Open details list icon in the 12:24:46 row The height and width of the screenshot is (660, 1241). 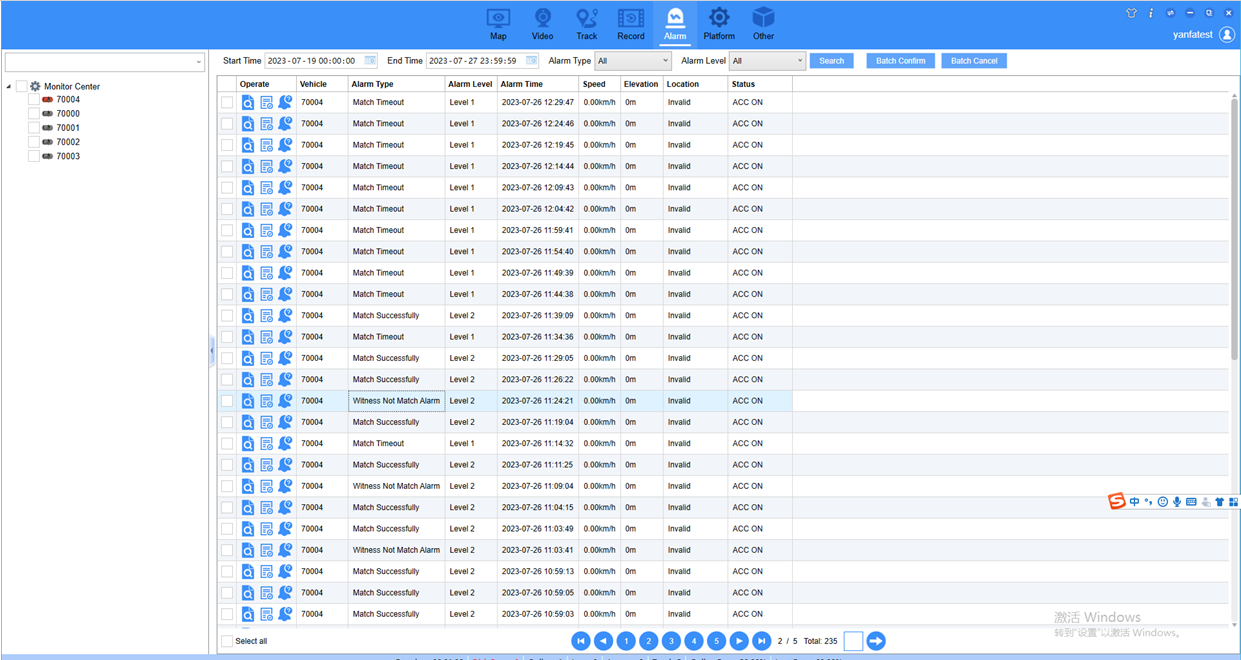[267, 124]
